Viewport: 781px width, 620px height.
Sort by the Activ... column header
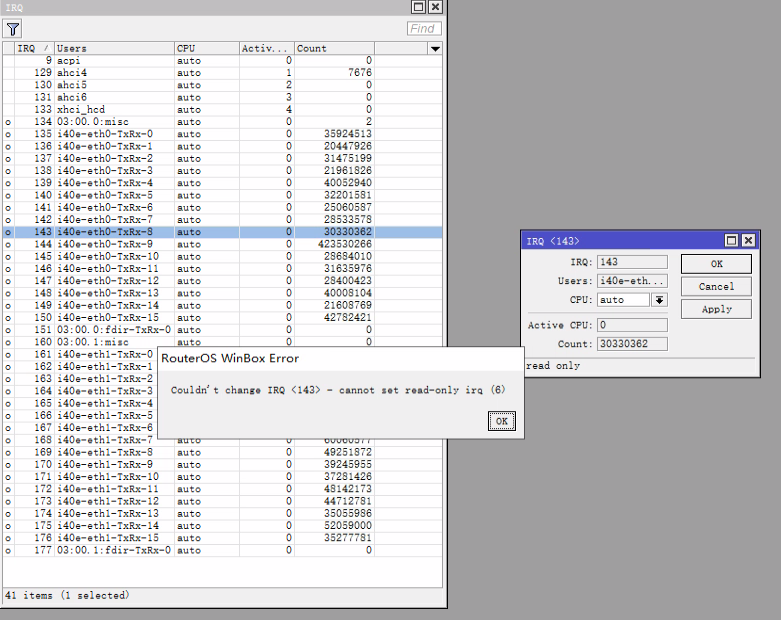coord(266,48)
